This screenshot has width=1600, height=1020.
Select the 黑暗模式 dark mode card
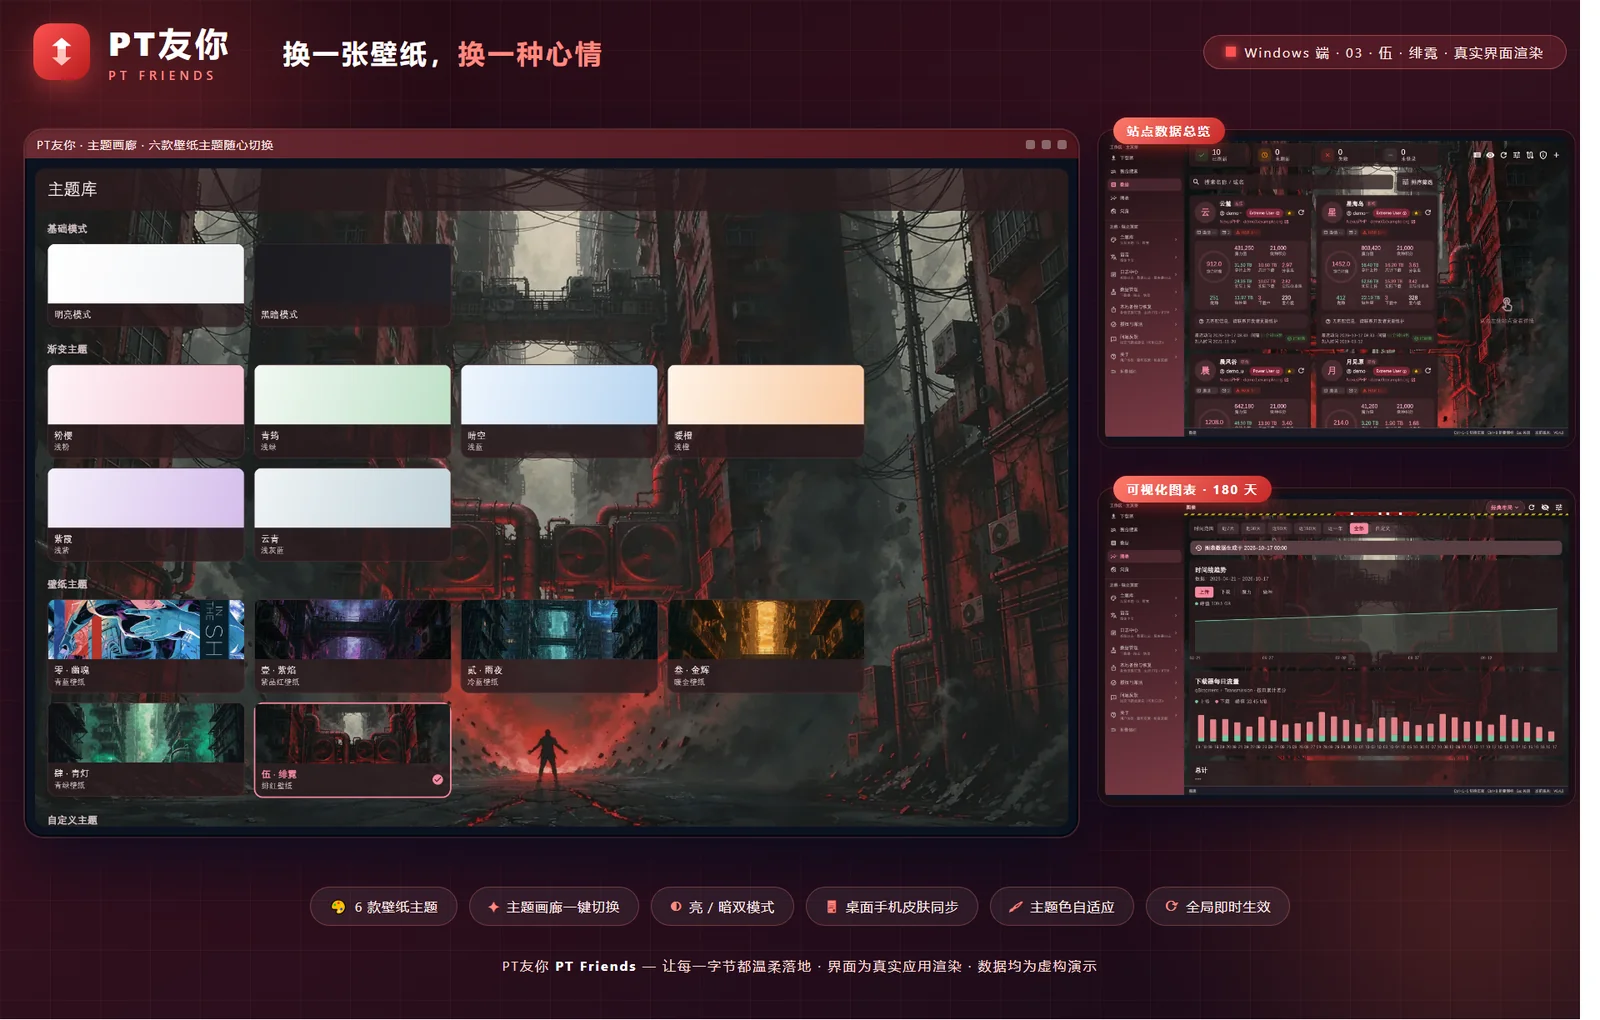[352, 285]
